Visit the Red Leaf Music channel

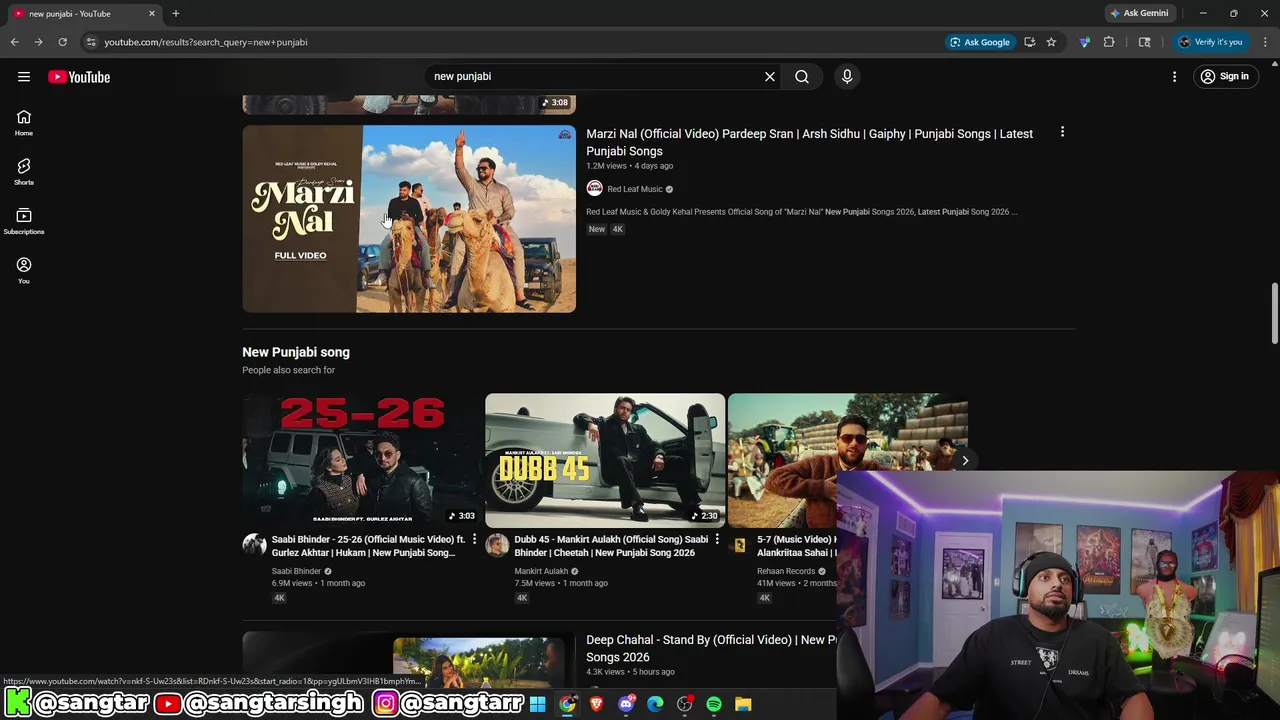635,189
